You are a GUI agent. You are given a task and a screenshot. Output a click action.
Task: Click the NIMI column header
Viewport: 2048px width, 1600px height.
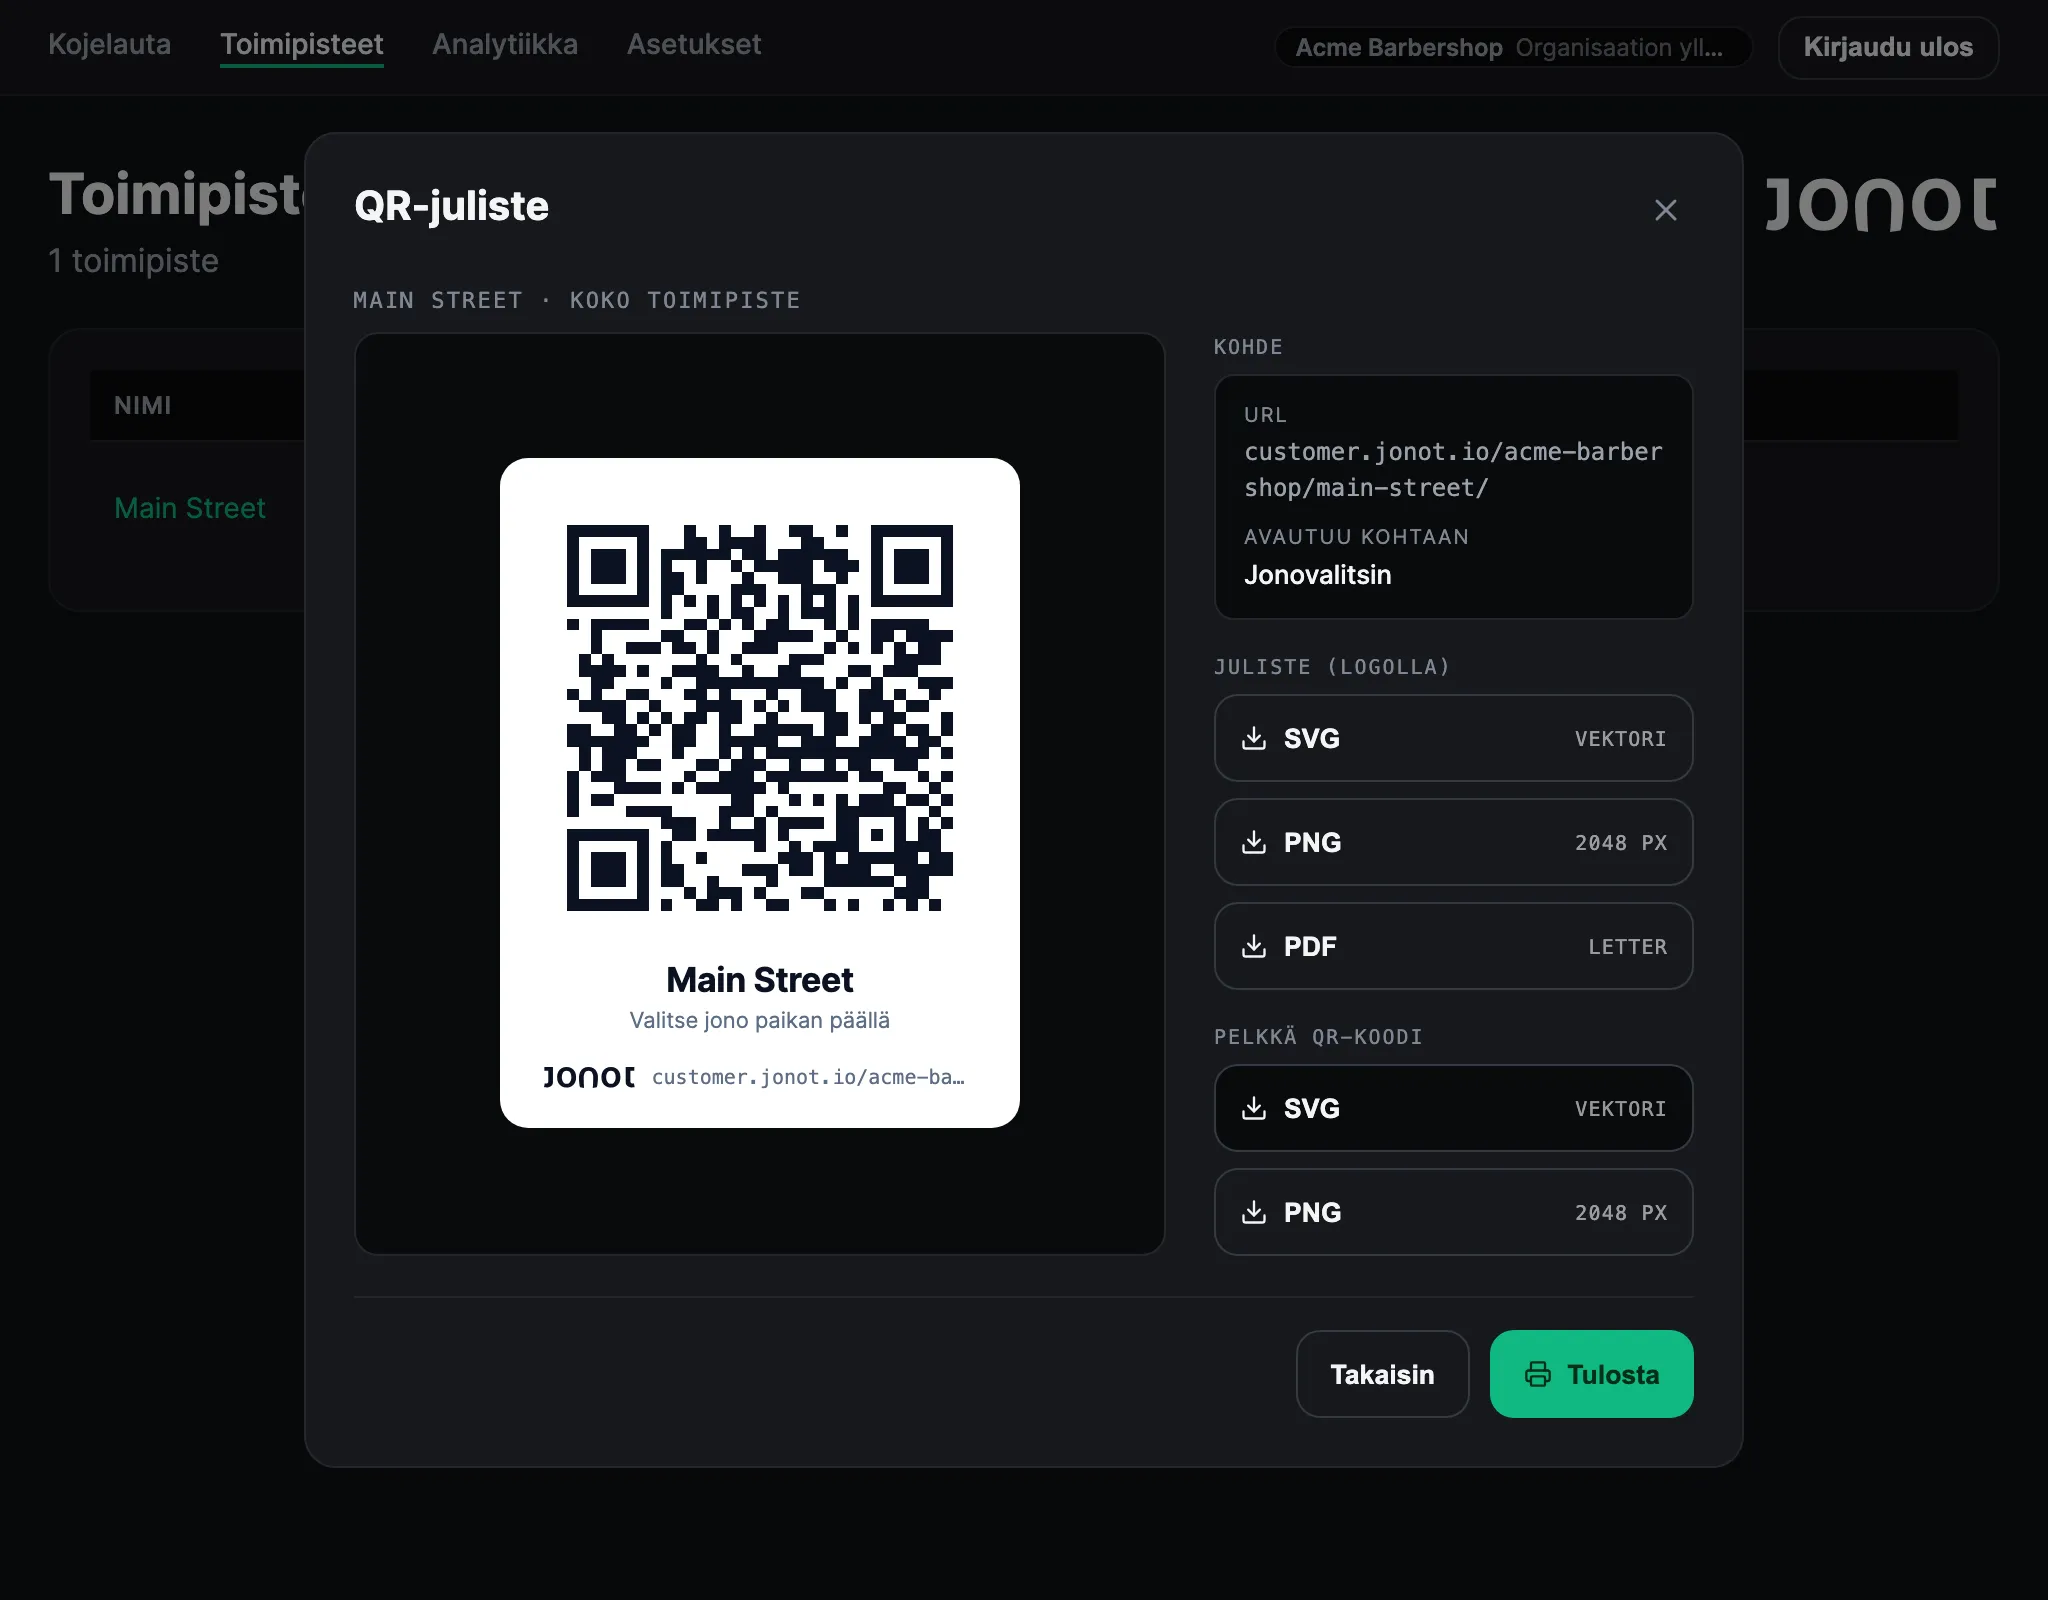coord(143,405)
